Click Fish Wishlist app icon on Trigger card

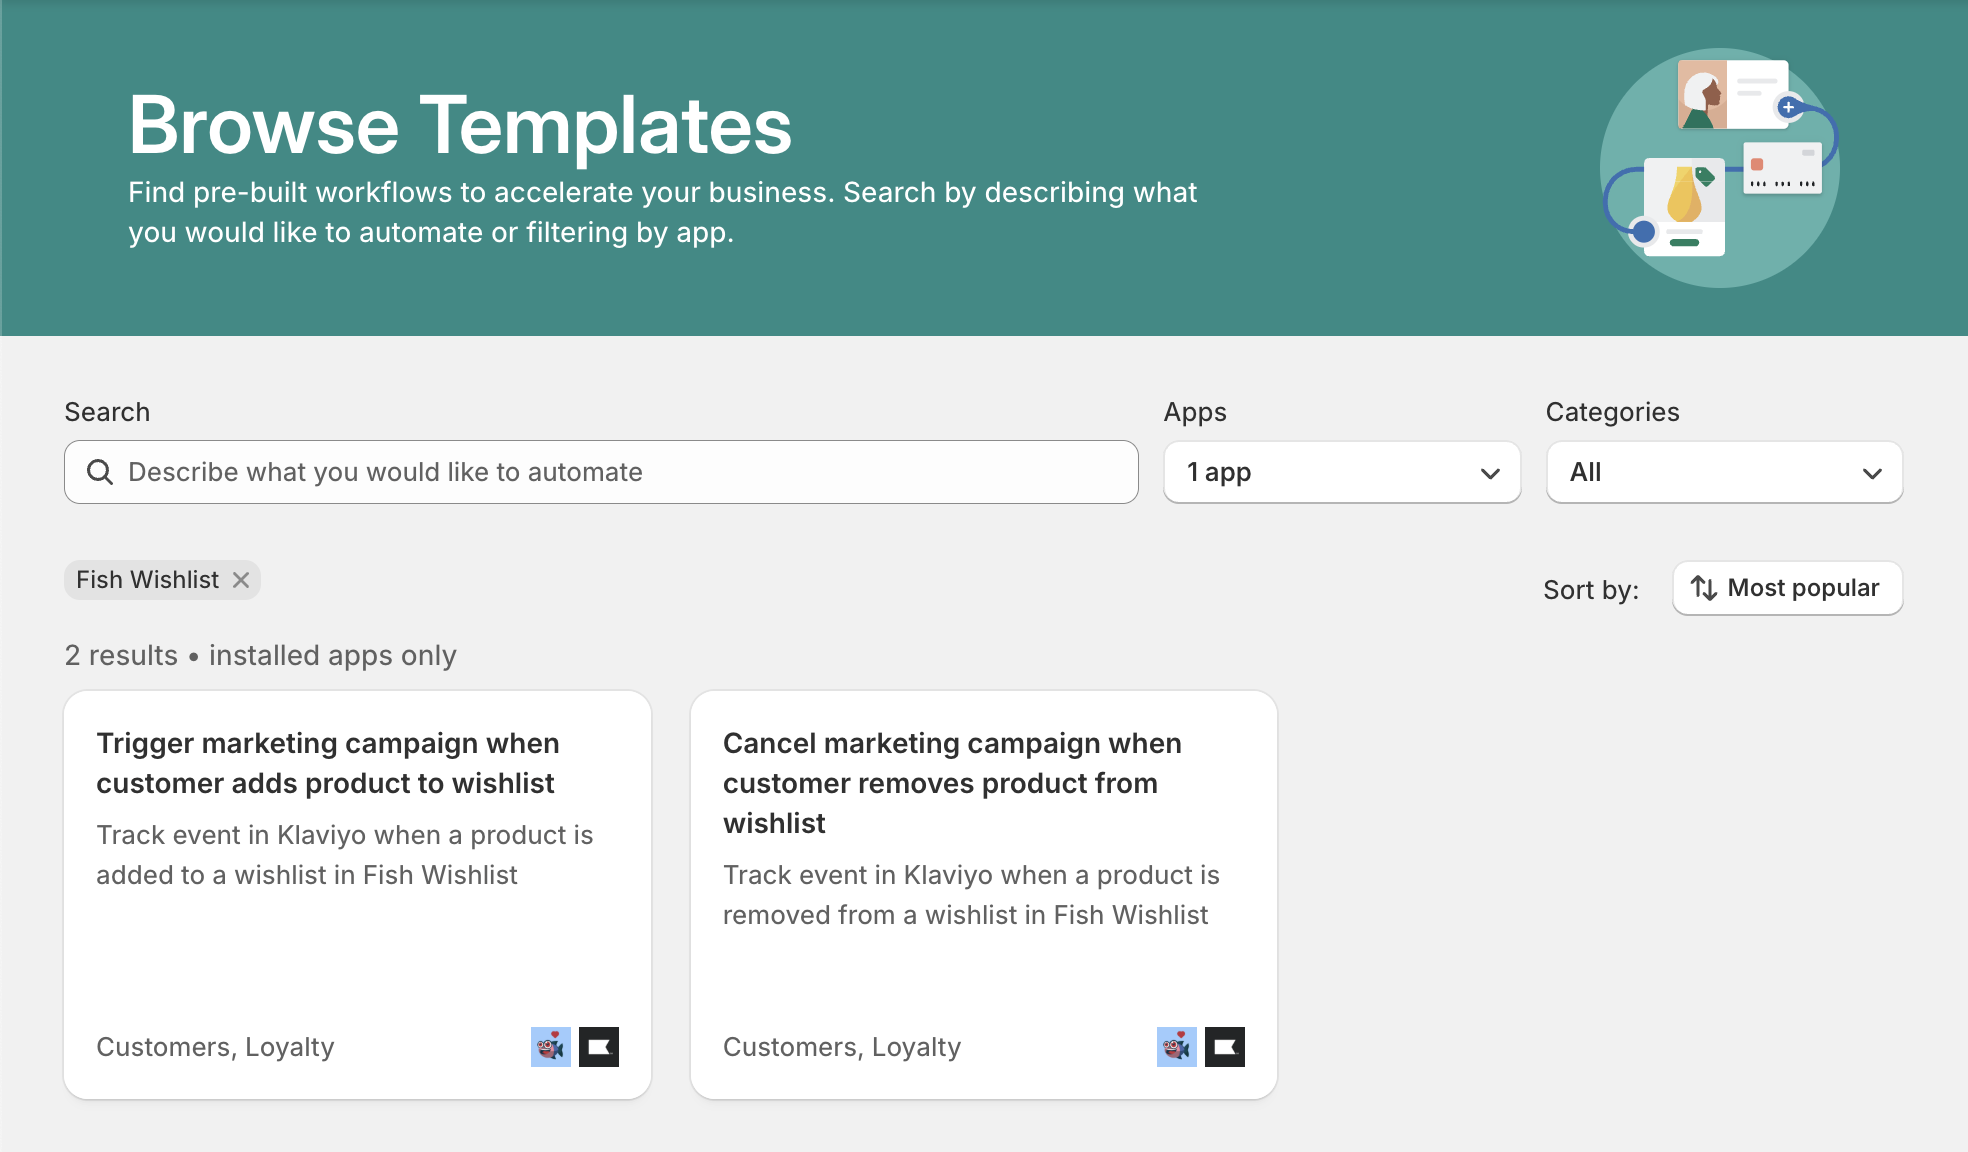(x=550, y=1047)
